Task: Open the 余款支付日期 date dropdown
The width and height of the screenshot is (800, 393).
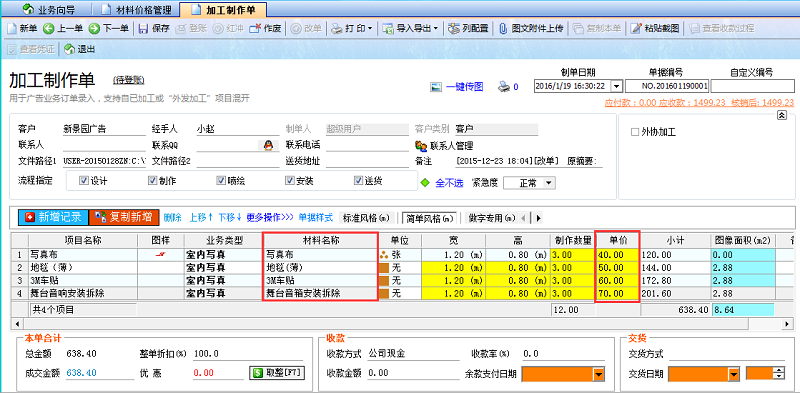Action: point(598,375)
